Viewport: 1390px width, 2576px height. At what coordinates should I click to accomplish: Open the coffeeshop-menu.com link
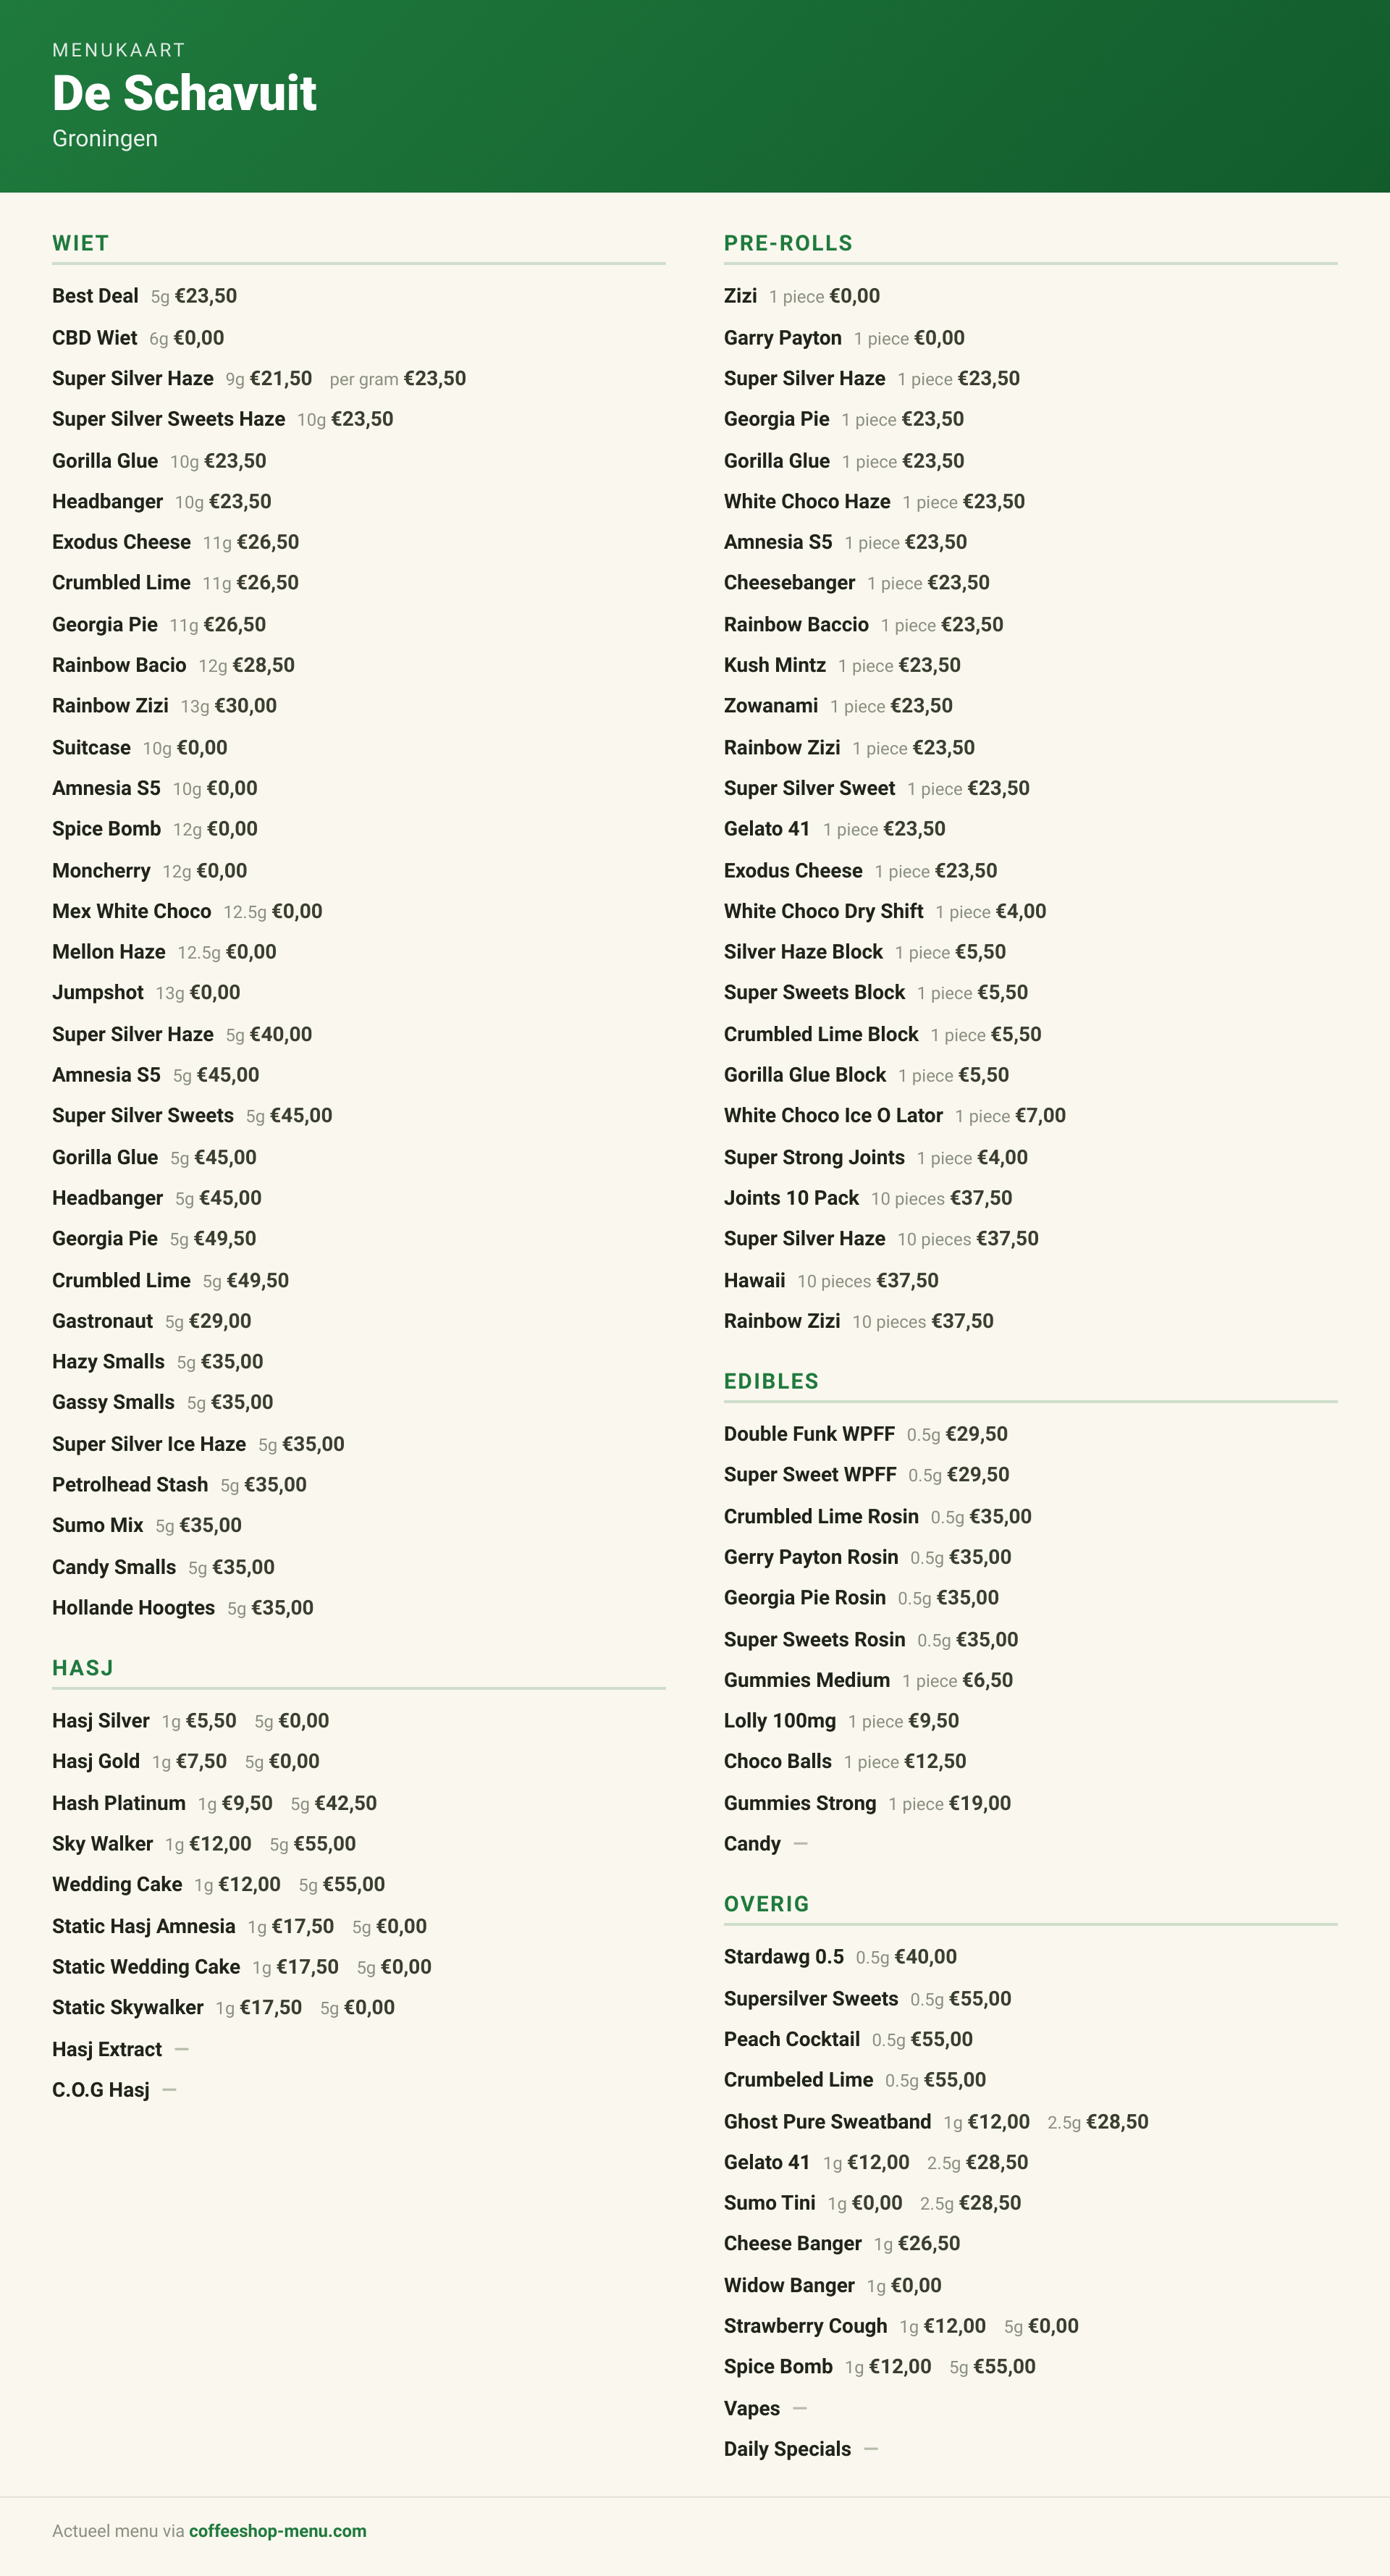tap(277, 2530)
